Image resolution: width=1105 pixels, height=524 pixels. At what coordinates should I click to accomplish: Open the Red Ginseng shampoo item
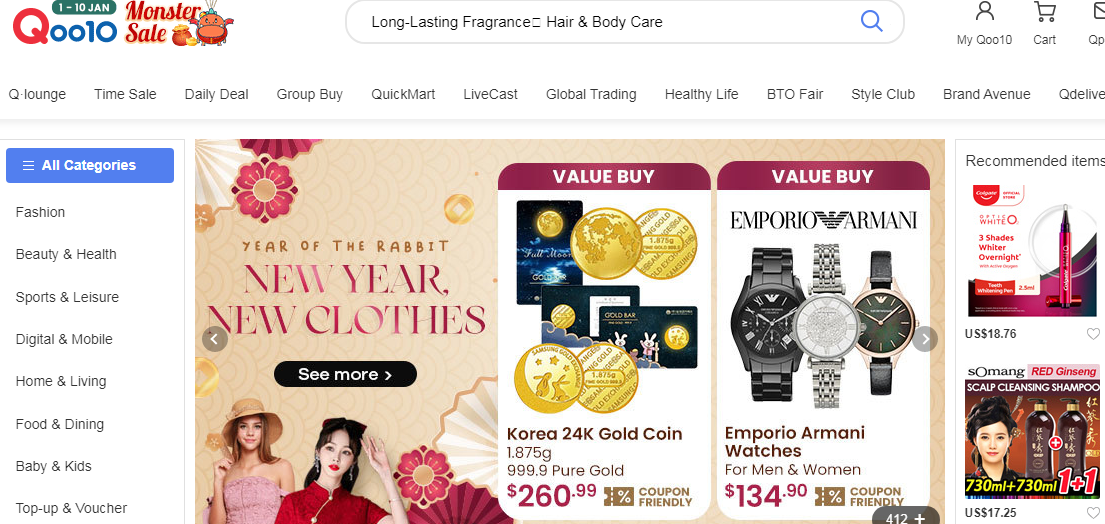click(1032, 431)
